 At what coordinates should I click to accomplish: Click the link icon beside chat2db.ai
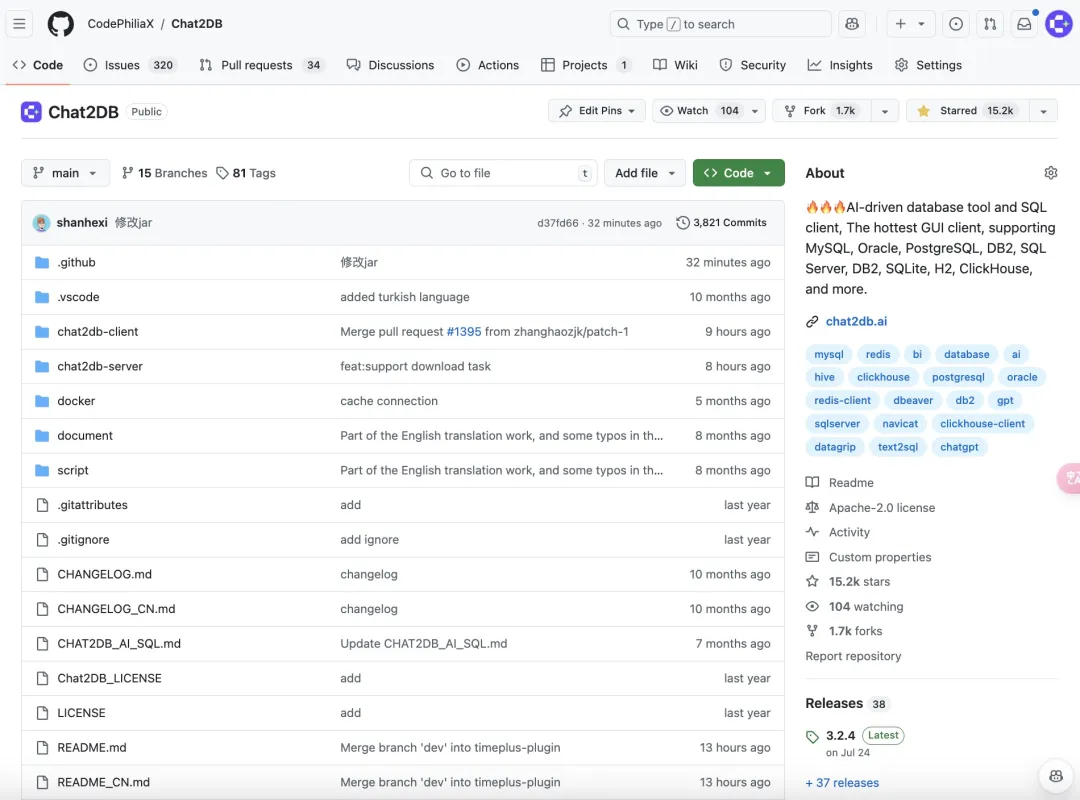[x=812, y=321]
